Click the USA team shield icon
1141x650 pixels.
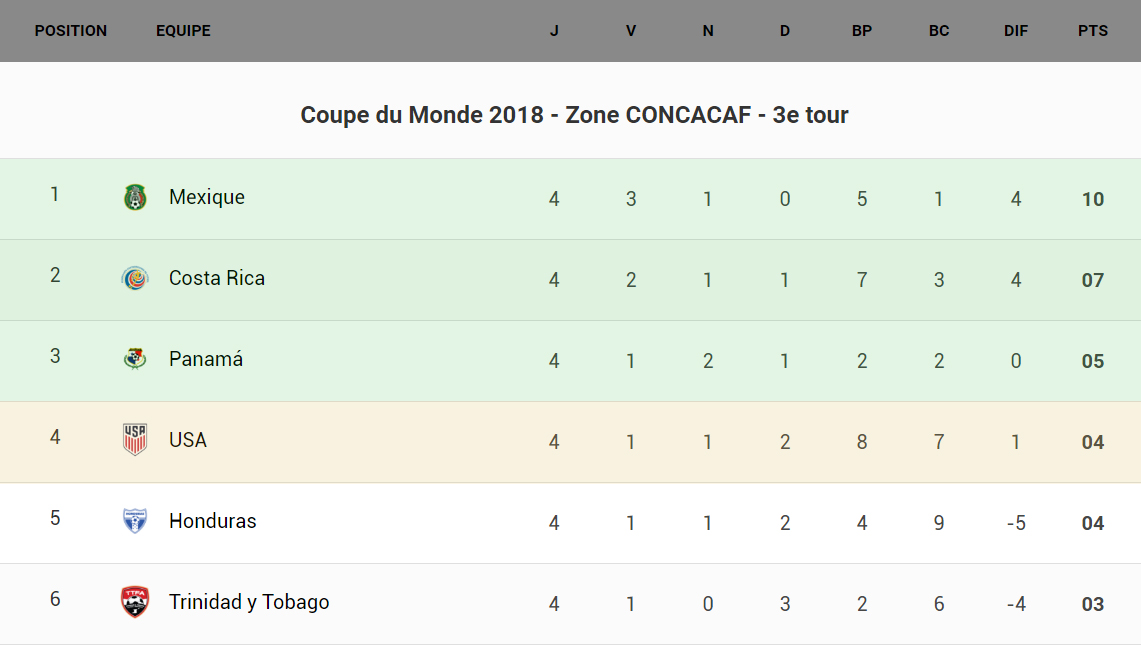point(135,440)
